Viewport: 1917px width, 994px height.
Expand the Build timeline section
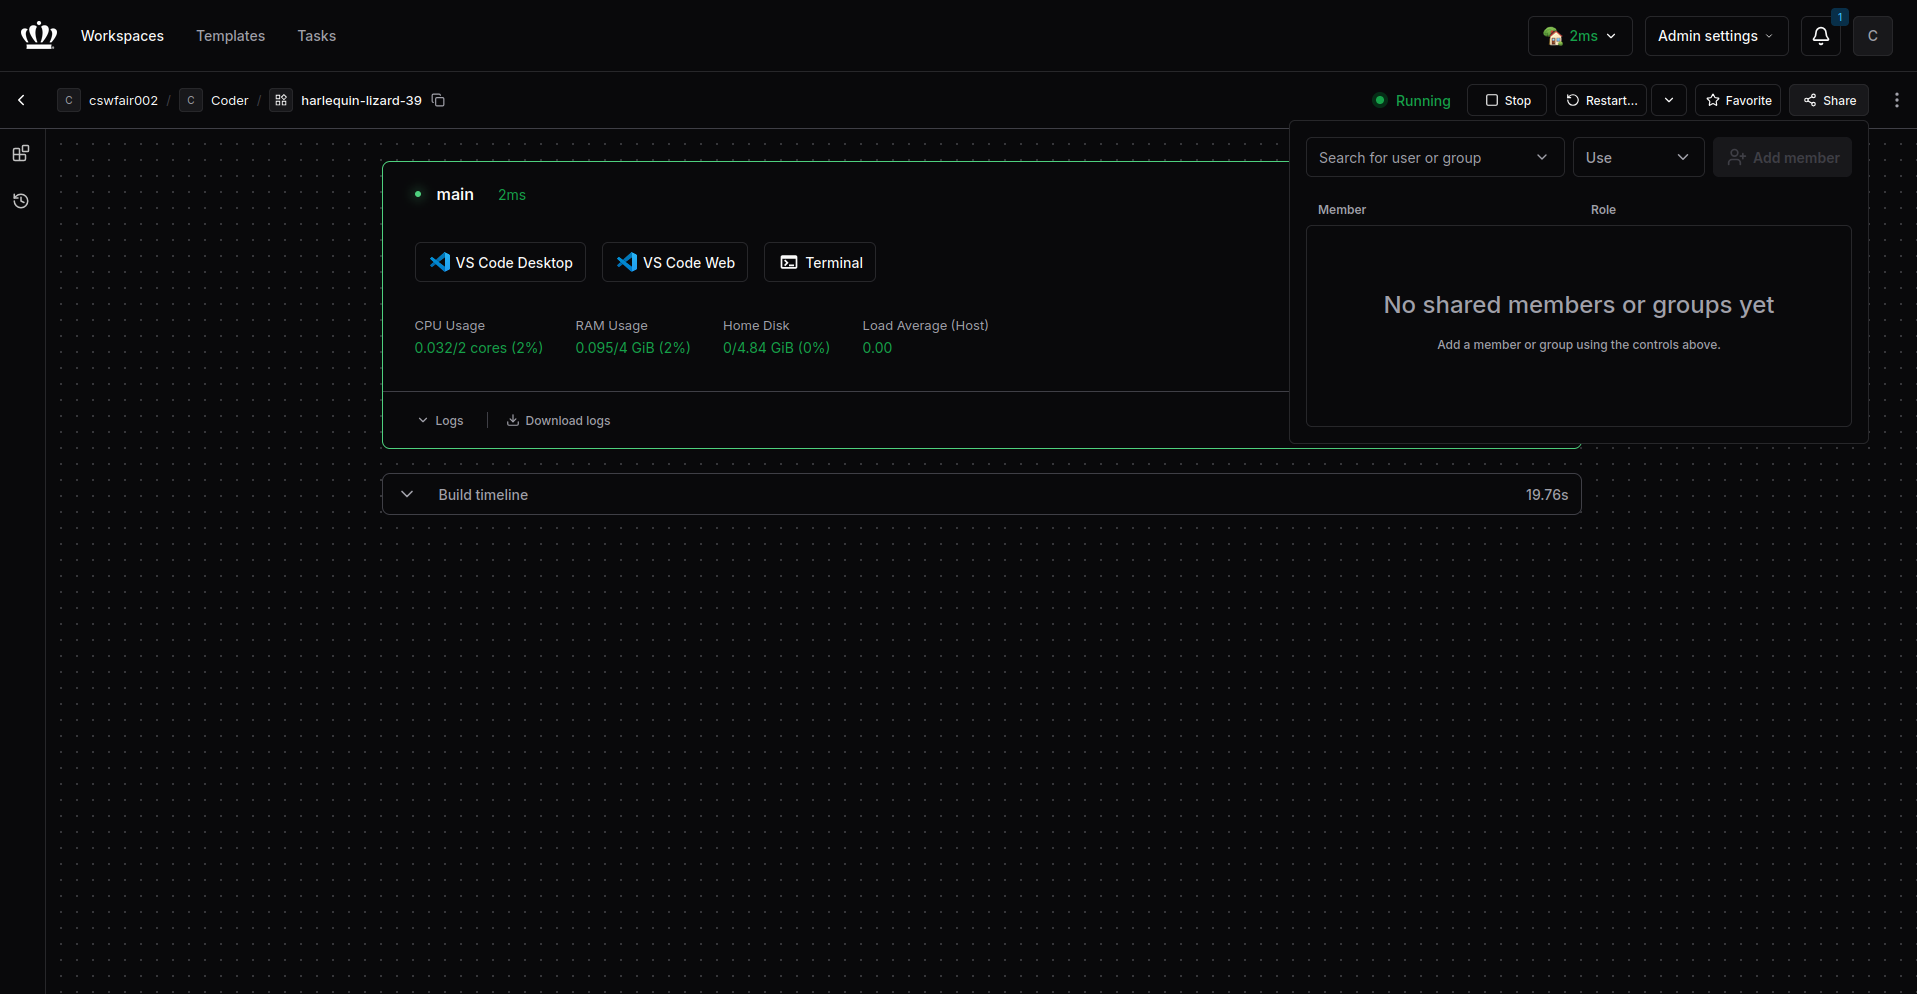point(407,494)
